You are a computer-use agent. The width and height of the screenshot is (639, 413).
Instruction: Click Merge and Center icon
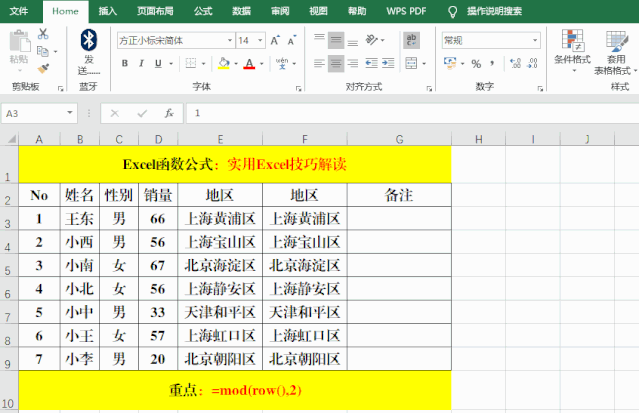click(411, 63)
